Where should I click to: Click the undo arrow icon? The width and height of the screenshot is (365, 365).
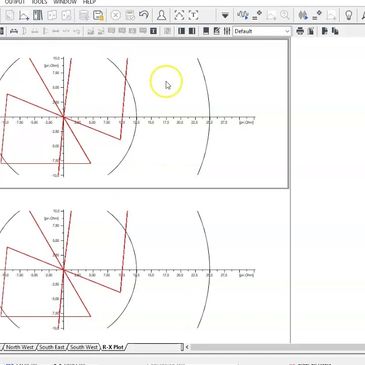[144, 15]
